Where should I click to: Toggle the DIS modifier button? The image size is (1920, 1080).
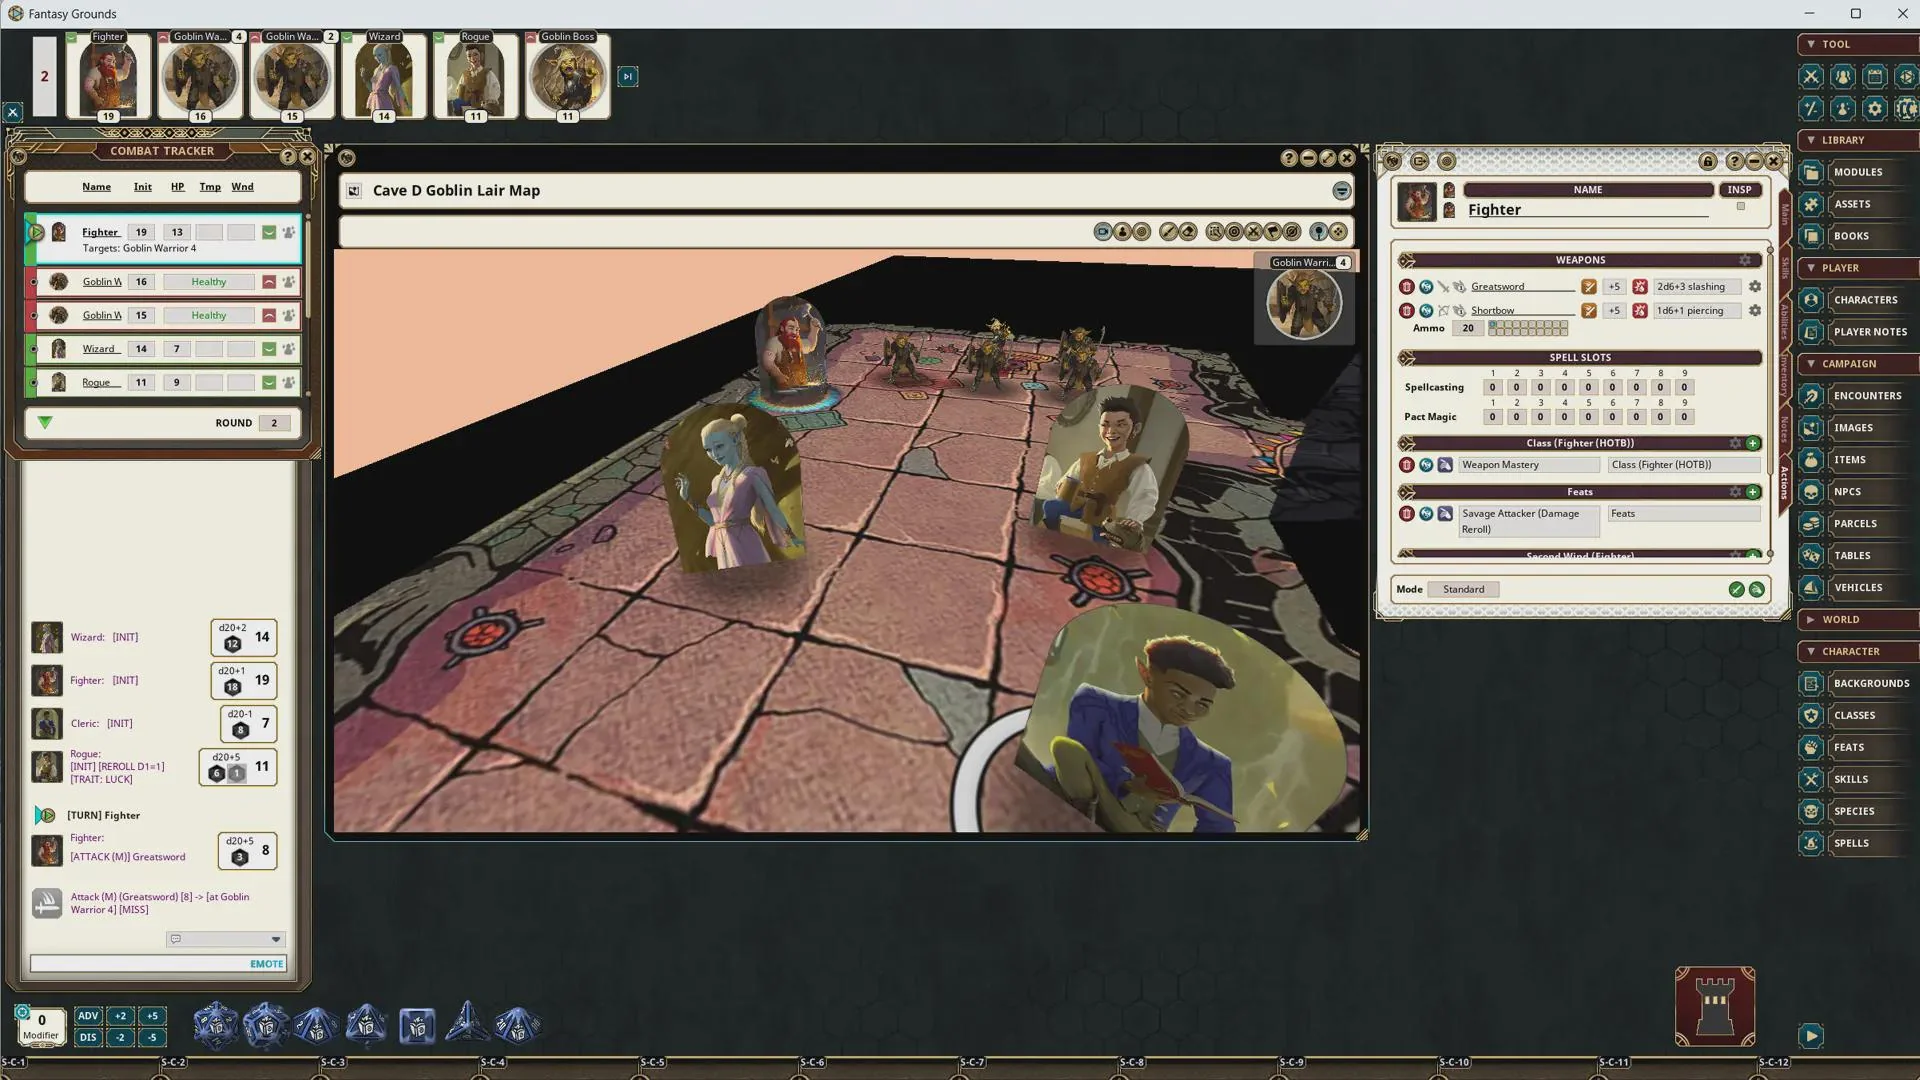click(88, 1038)
